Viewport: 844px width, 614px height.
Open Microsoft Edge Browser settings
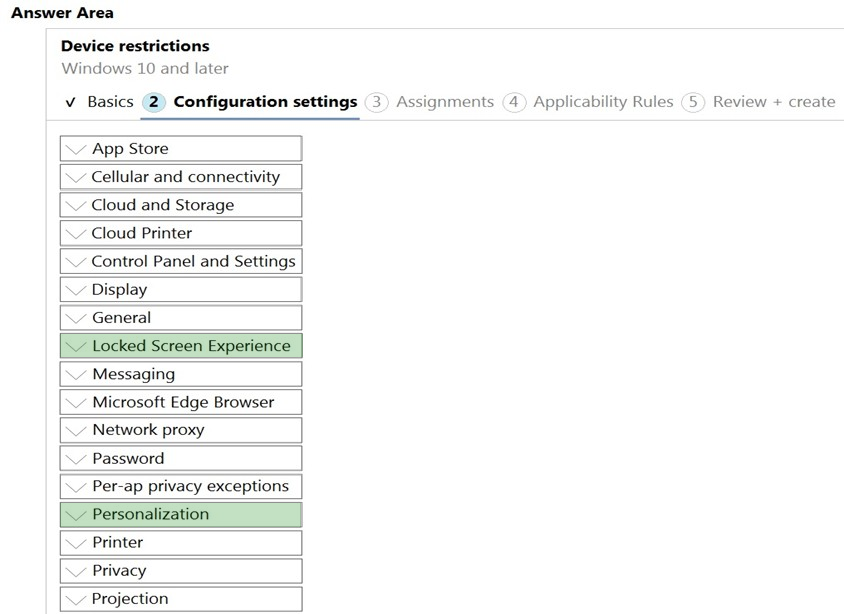181,402
